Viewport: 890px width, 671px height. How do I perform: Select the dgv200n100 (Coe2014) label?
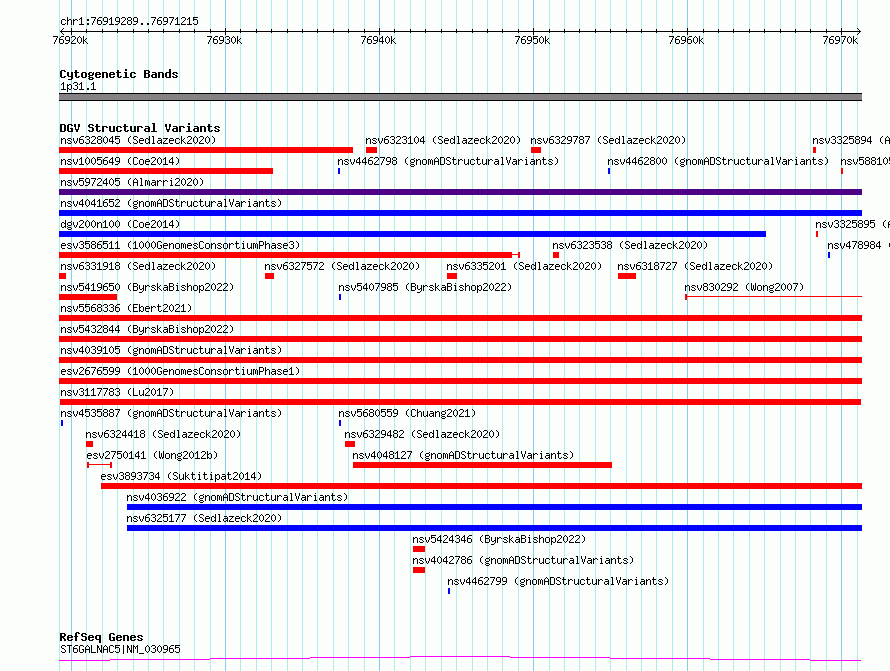click(120, 224)
